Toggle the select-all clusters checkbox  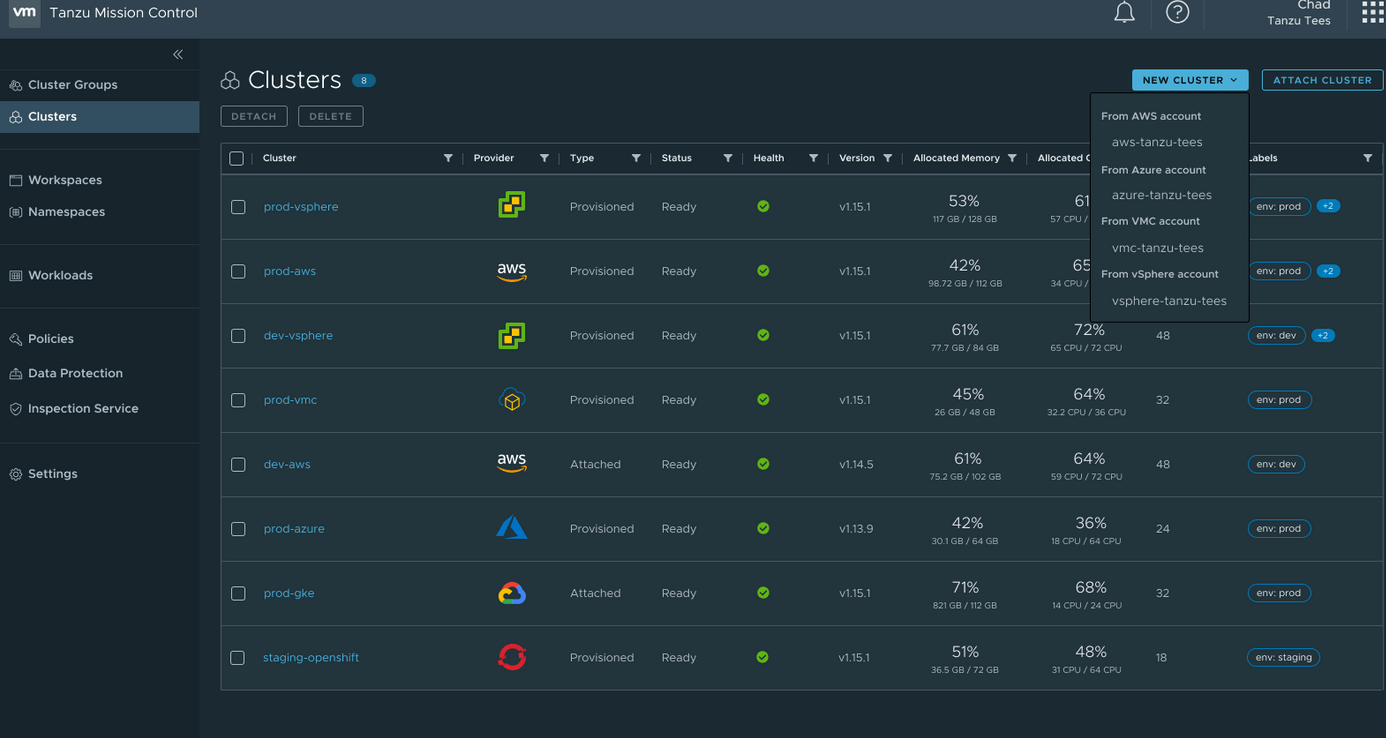237,158
